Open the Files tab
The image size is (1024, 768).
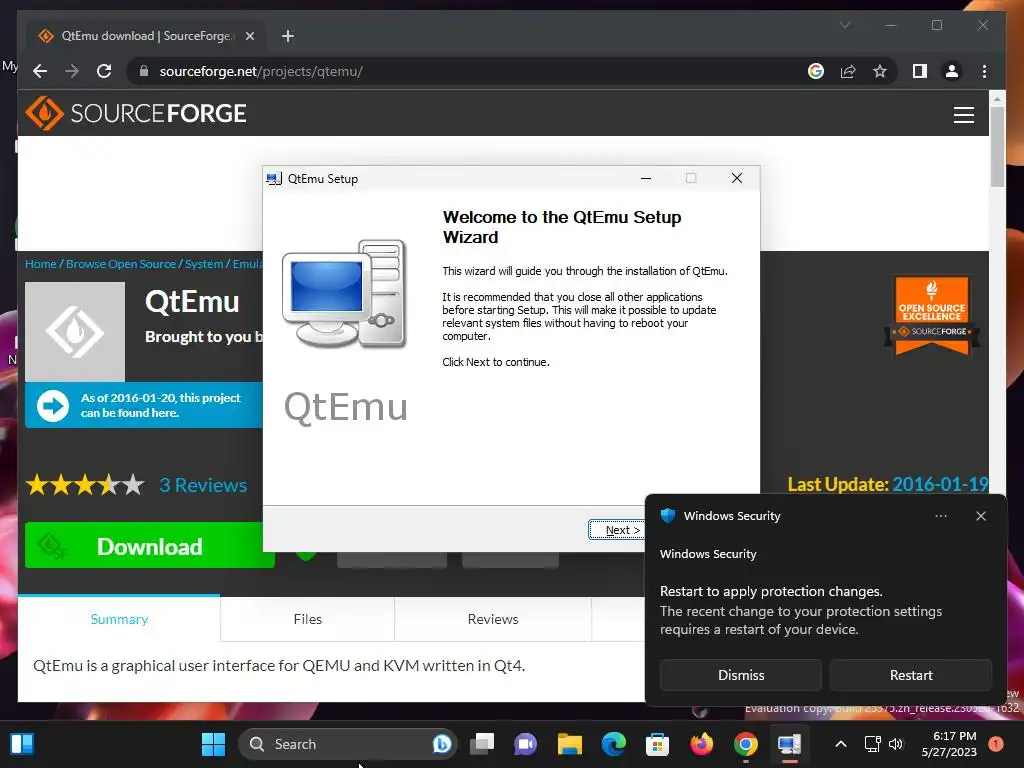click(x=308, y=618)
